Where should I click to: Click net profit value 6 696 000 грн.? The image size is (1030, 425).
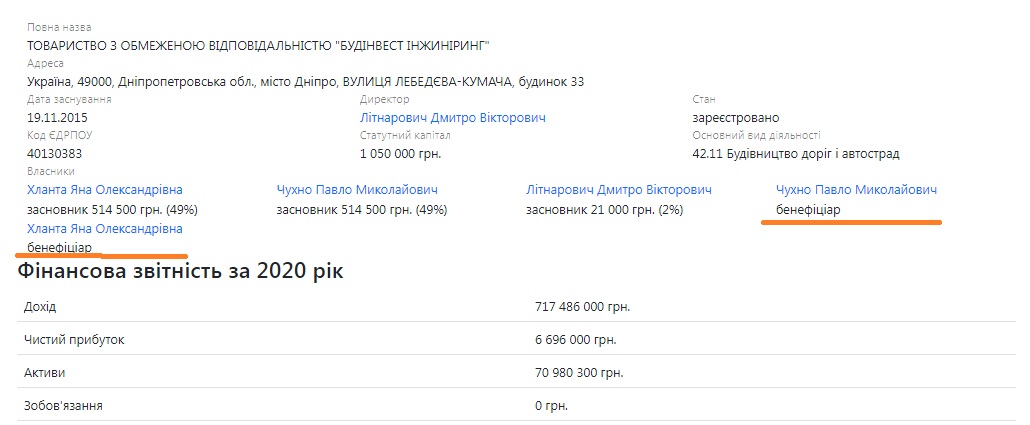pos(575,340)
